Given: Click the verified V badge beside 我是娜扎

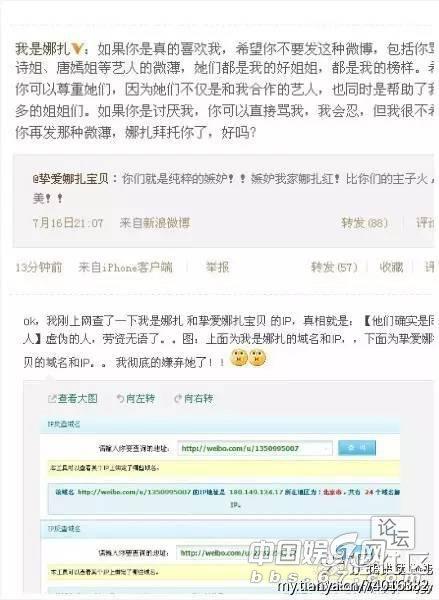Looking at the screenshot, I should coord(77,49).
